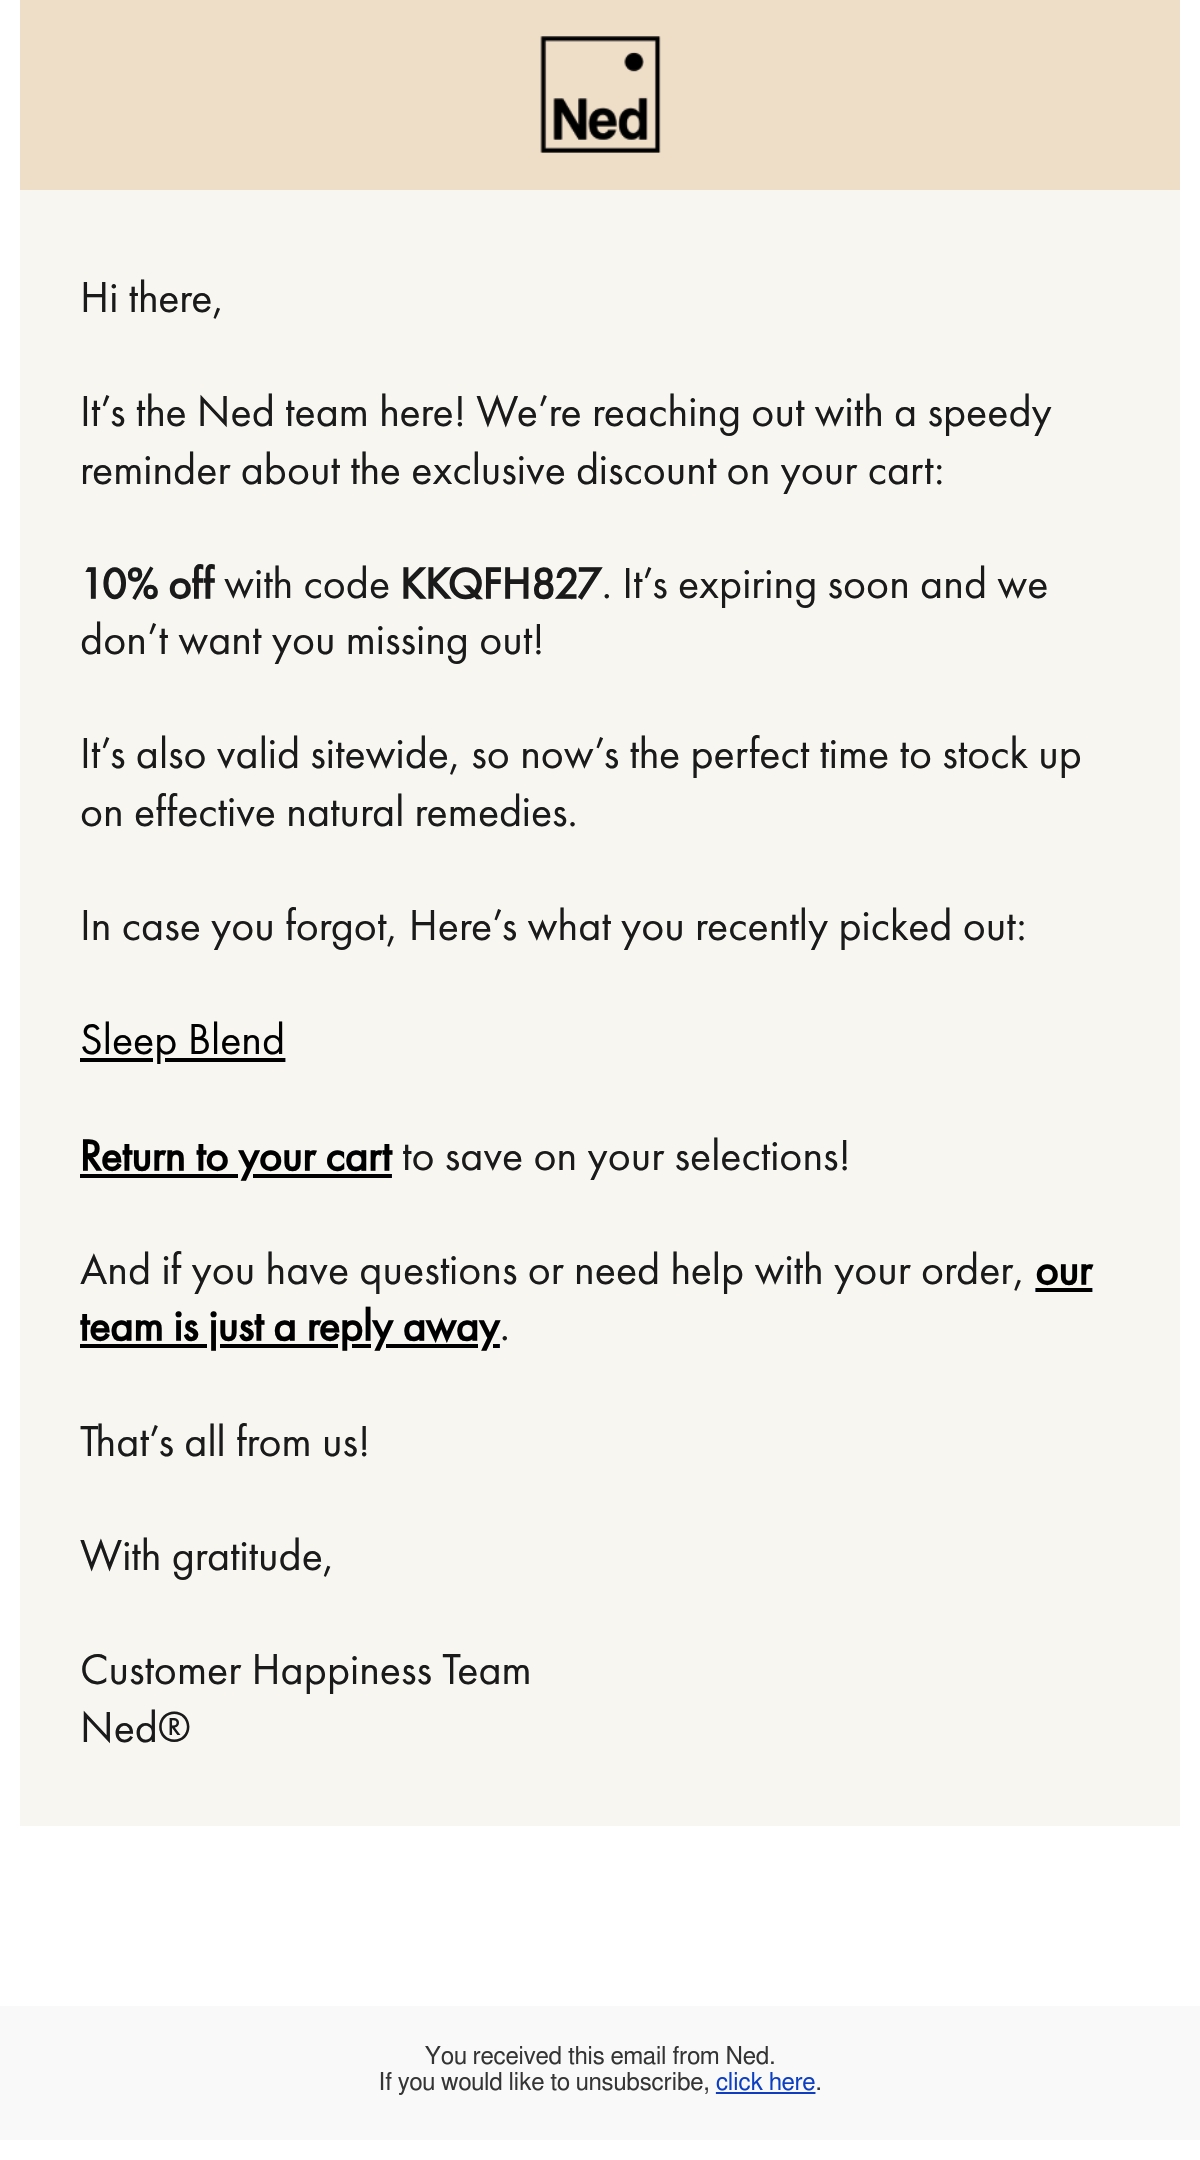Open the Sleep Blend product link
1200x2160 pixels.
tap(183, 1041)
